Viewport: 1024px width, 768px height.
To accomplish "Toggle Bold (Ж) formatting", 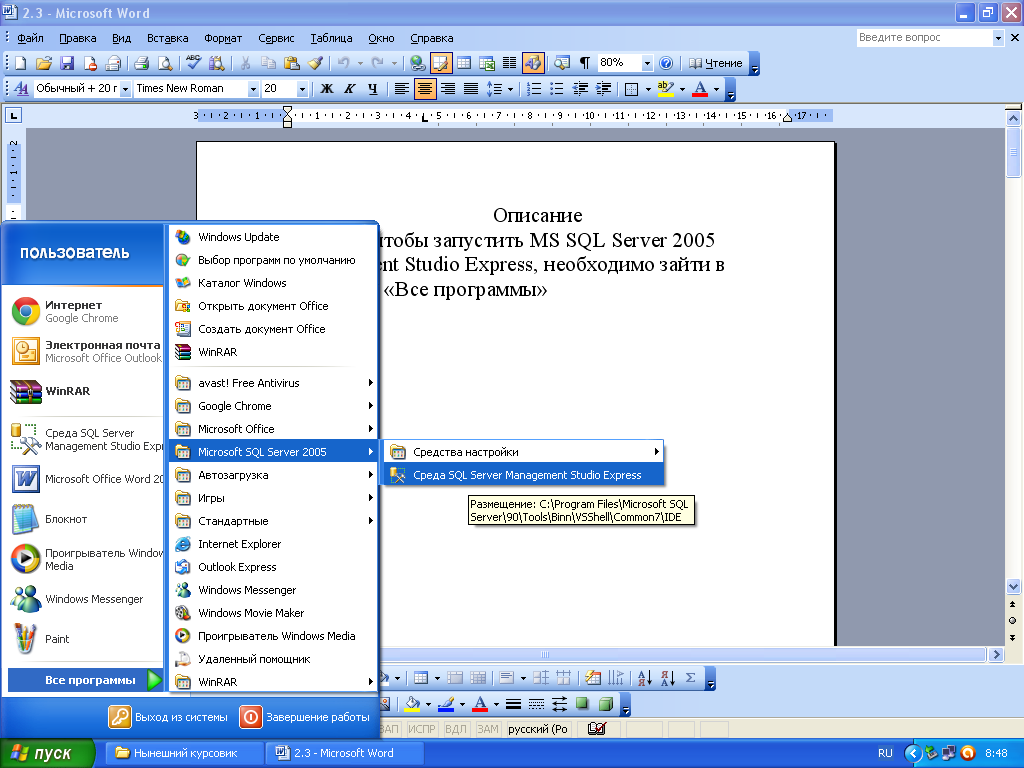I will click(x=327, y=88).
